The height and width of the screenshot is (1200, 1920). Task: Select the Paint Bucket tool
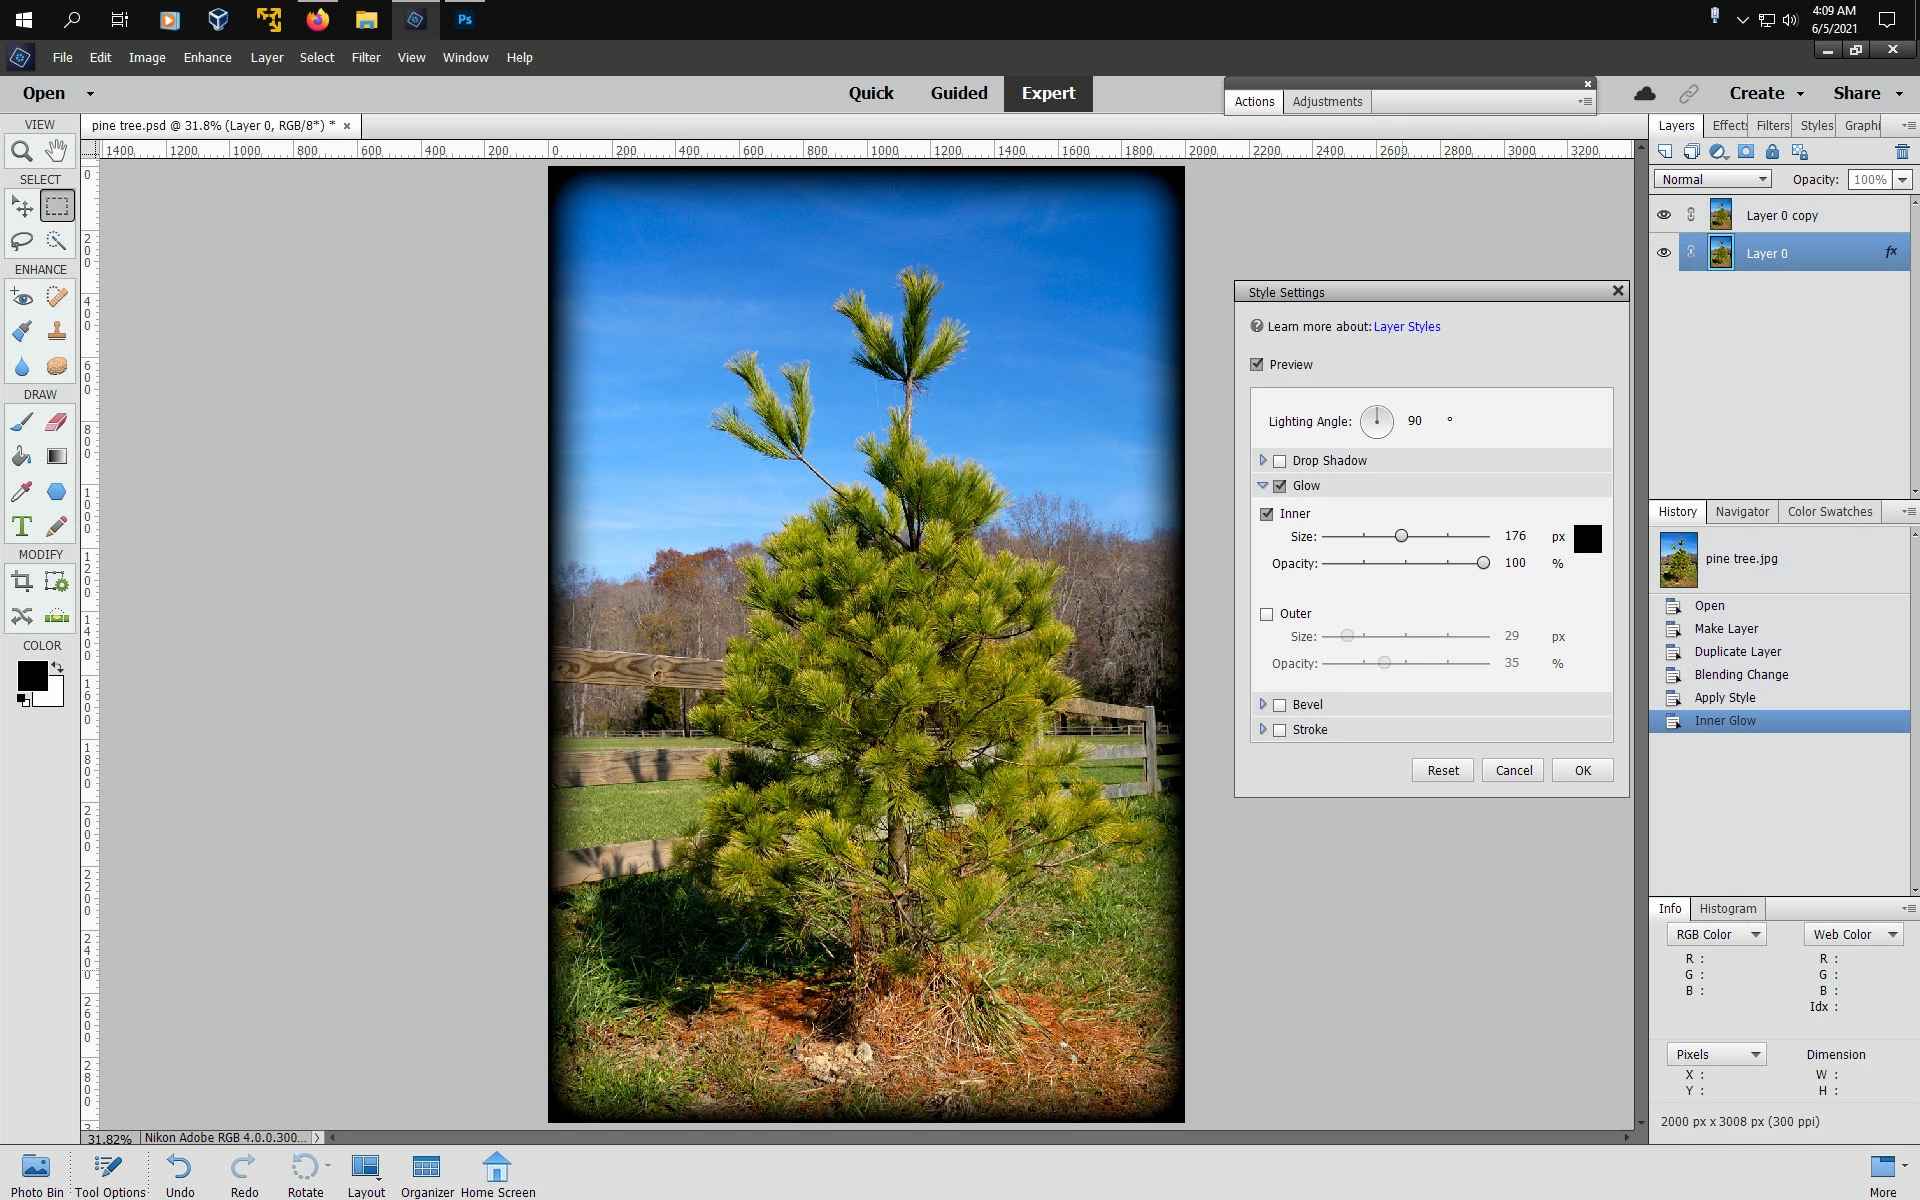[21, 457]
